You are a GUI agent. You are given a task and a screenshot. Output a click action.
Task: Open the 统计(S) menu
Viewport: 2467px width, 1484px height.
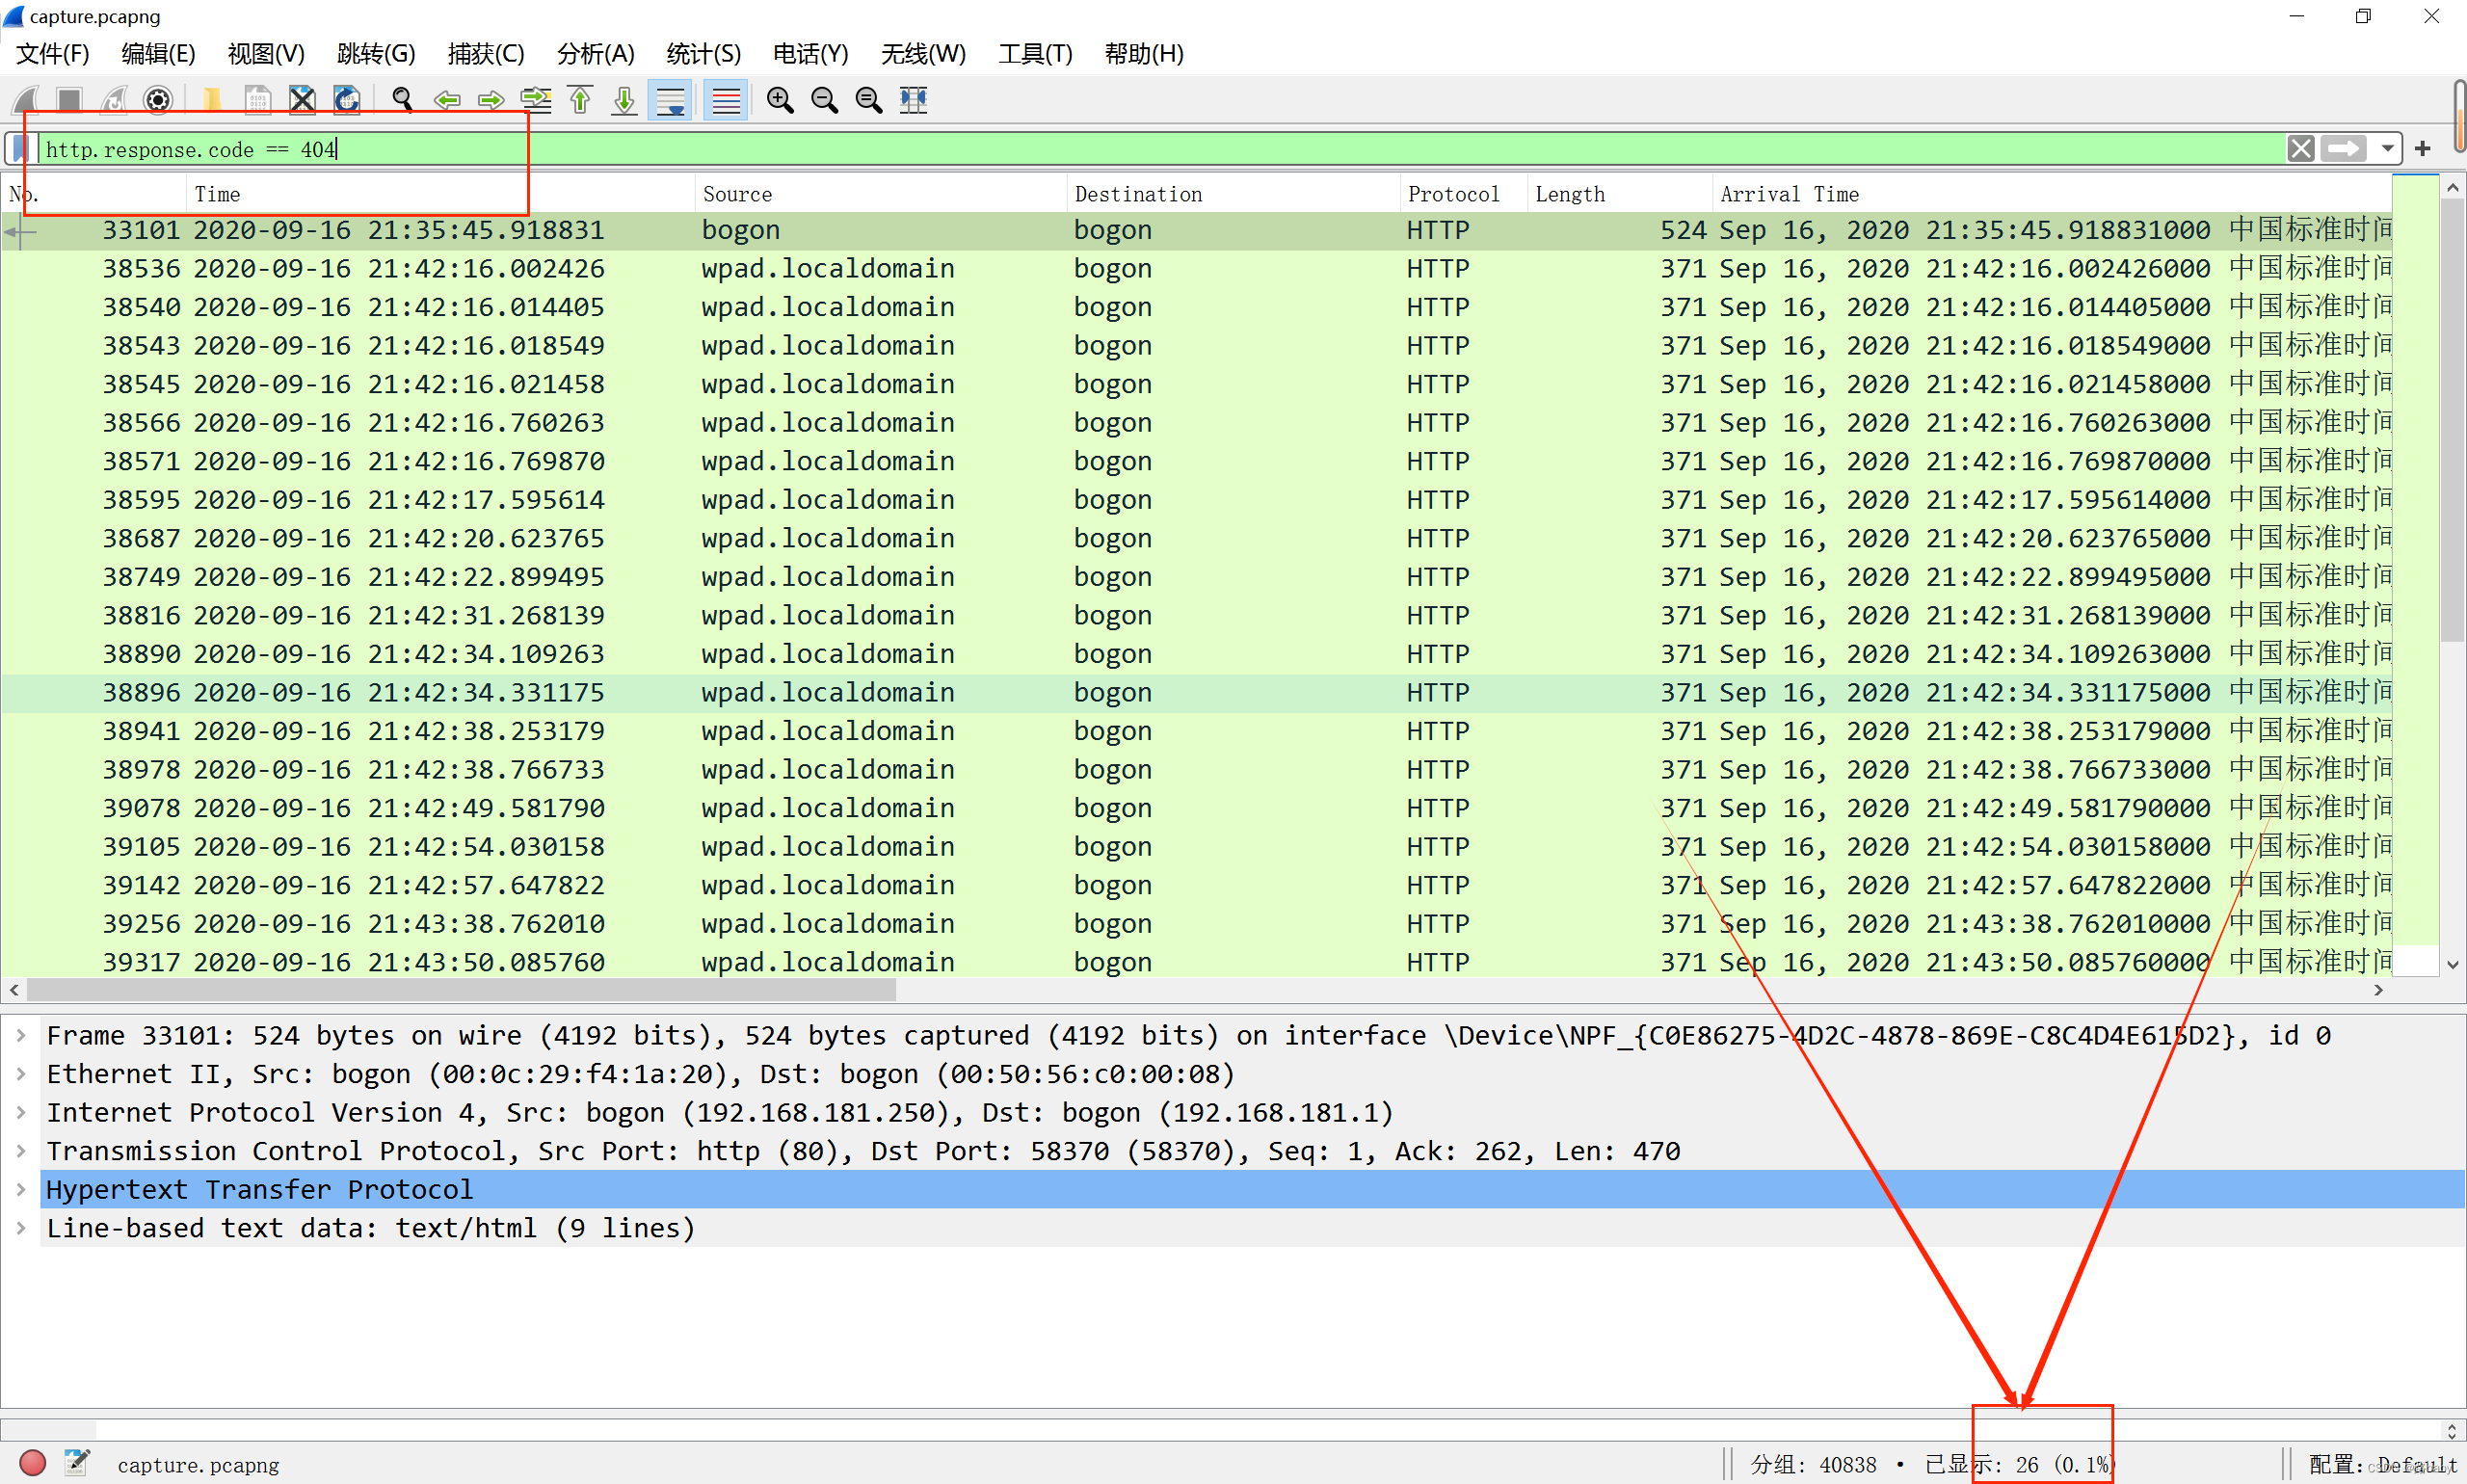tap(703, 54)
